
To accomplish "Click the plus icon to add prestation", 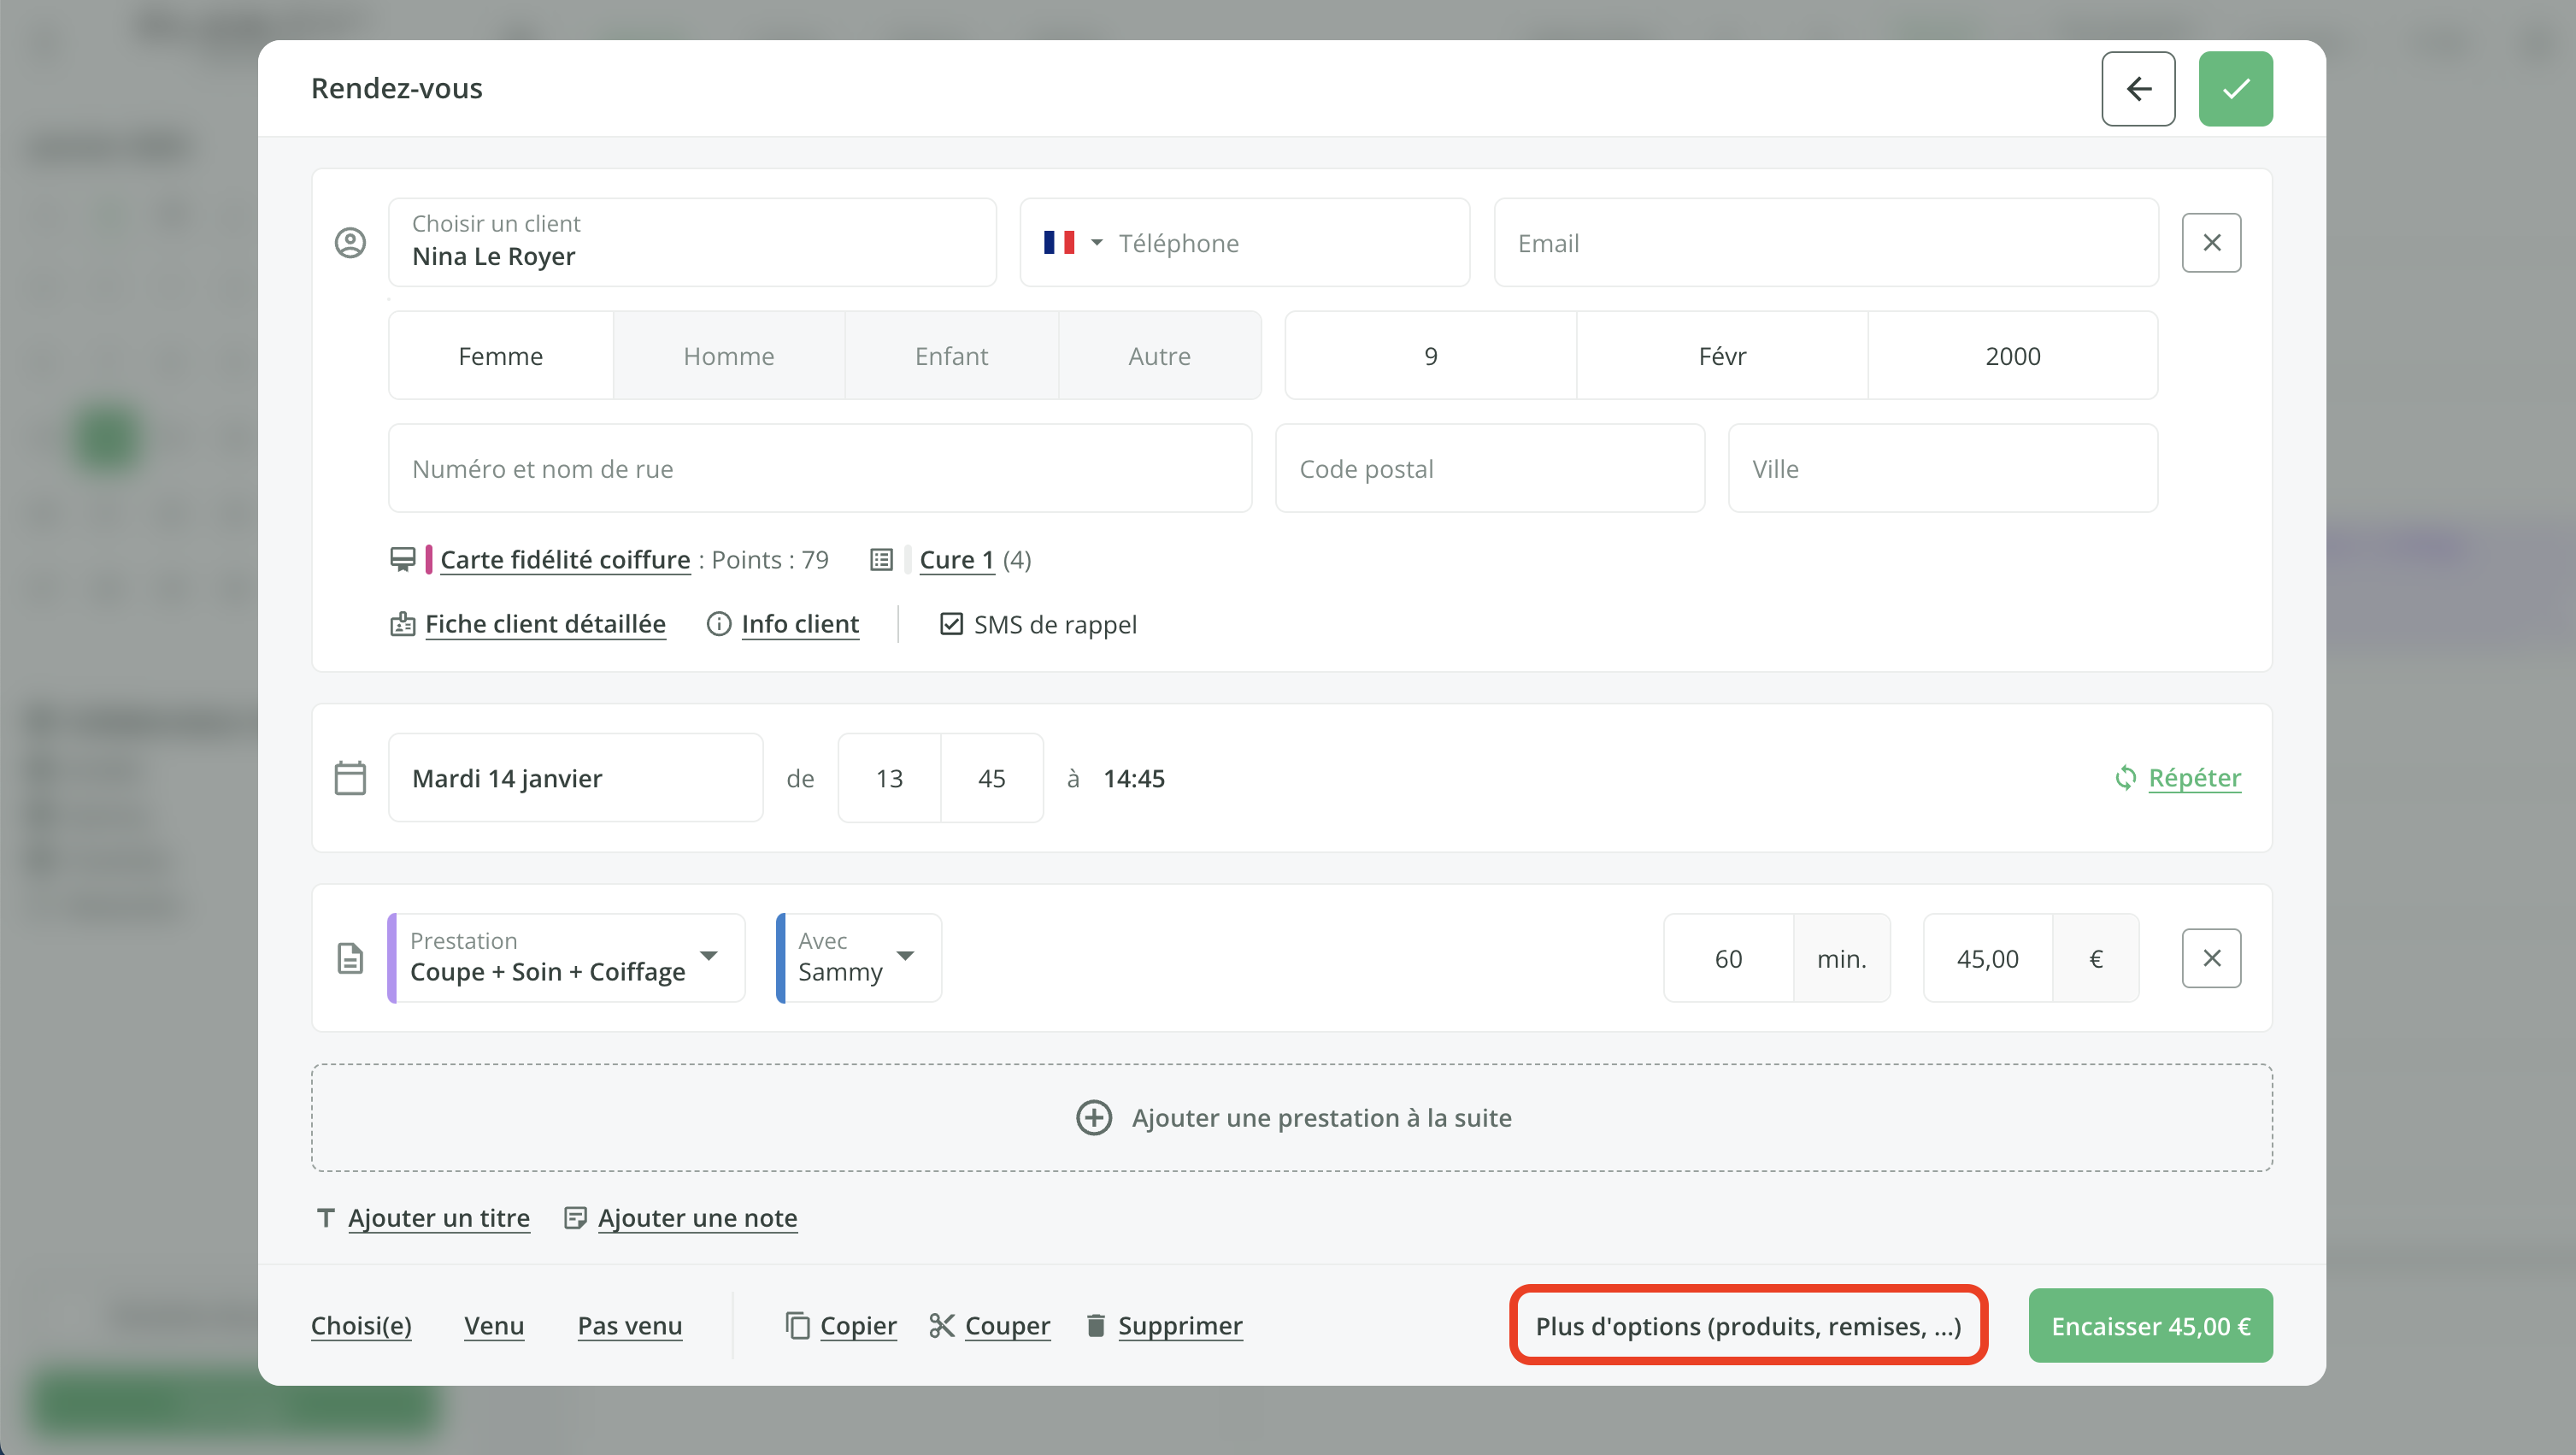I will tap(1093, 1117).
